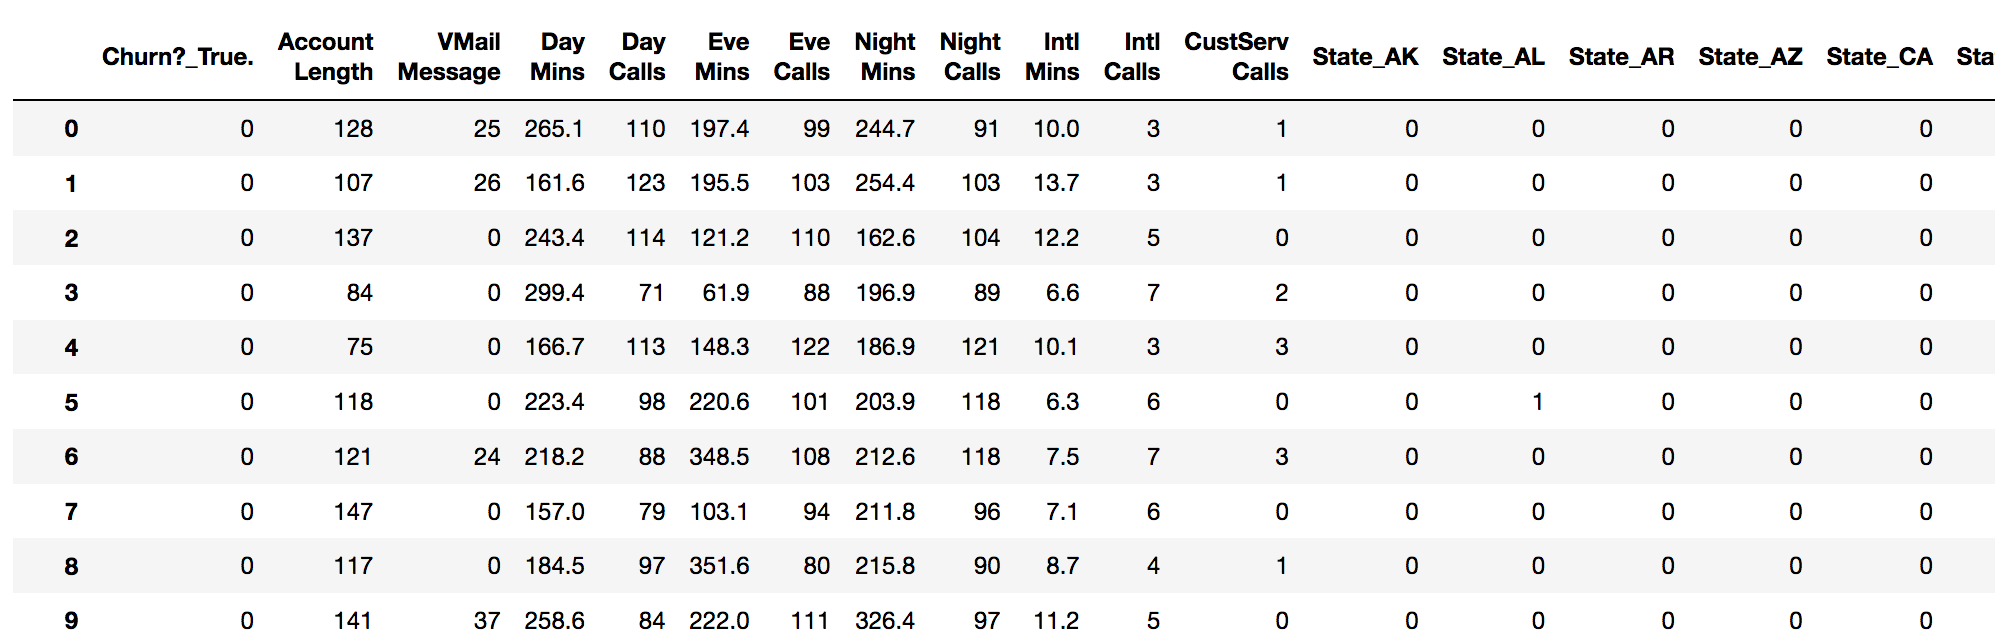Image resolution: width=1996 pixels, height=638 pixels.
Task: Click the VMail Message column header
Action: coord(449,57)
